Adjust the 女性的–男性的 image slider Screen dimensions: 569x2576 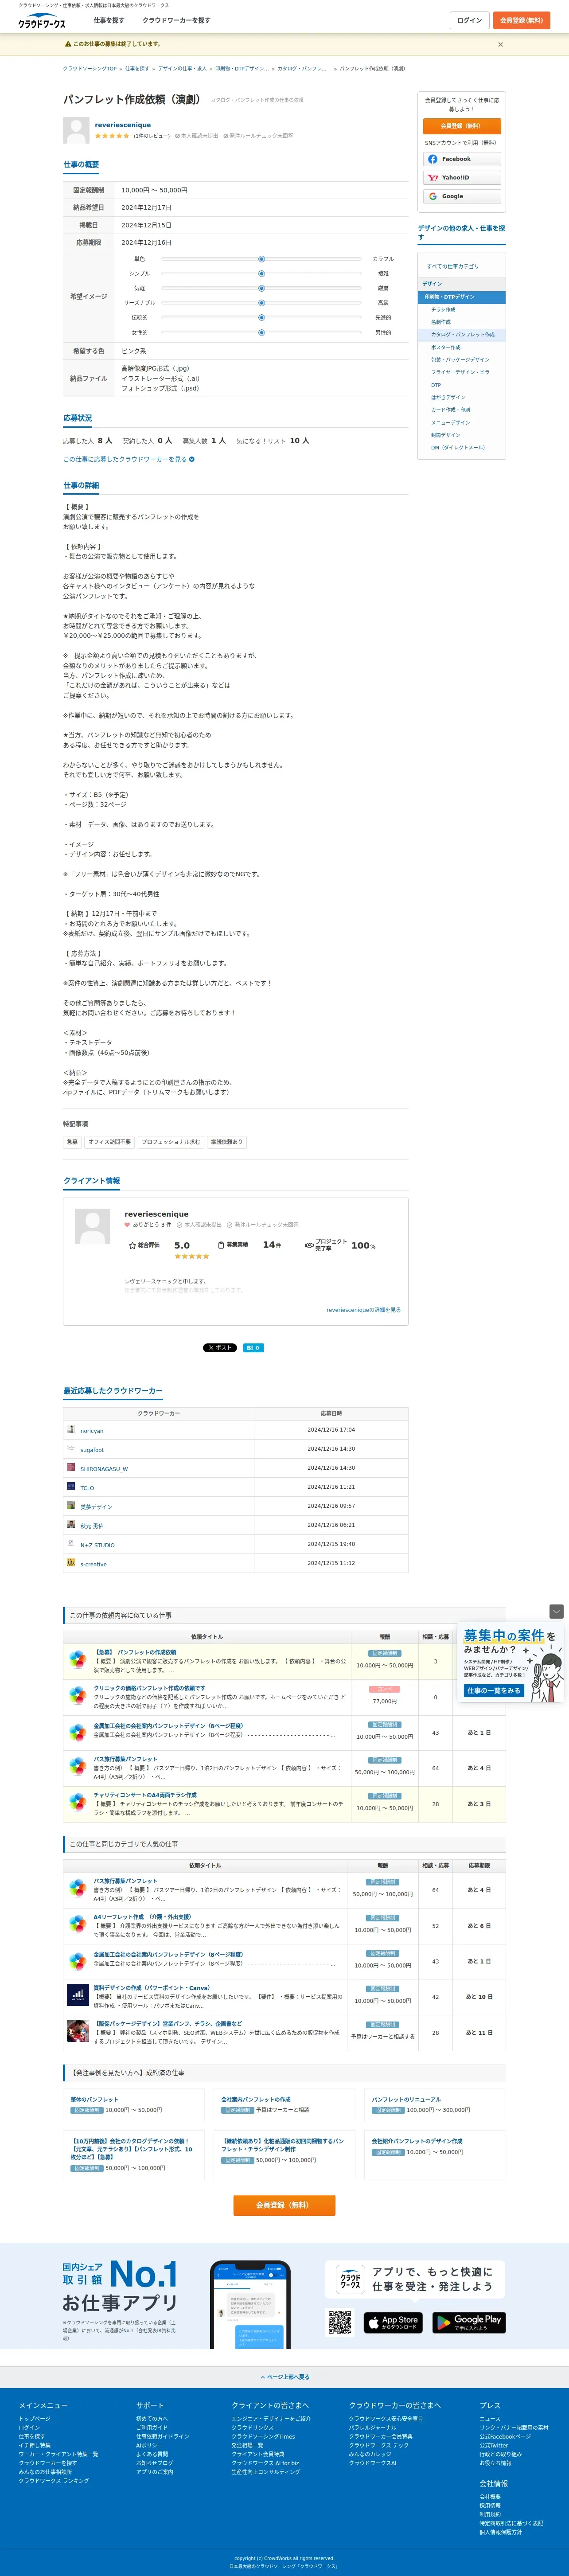pyautogui.click(x=261, y=332)
